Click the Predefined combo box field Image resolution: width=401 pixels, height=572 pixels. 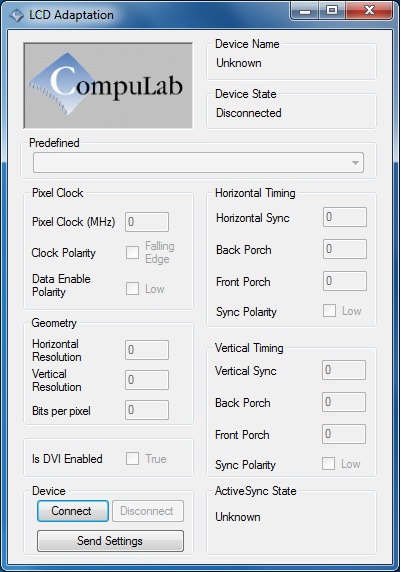coord(198,163)
